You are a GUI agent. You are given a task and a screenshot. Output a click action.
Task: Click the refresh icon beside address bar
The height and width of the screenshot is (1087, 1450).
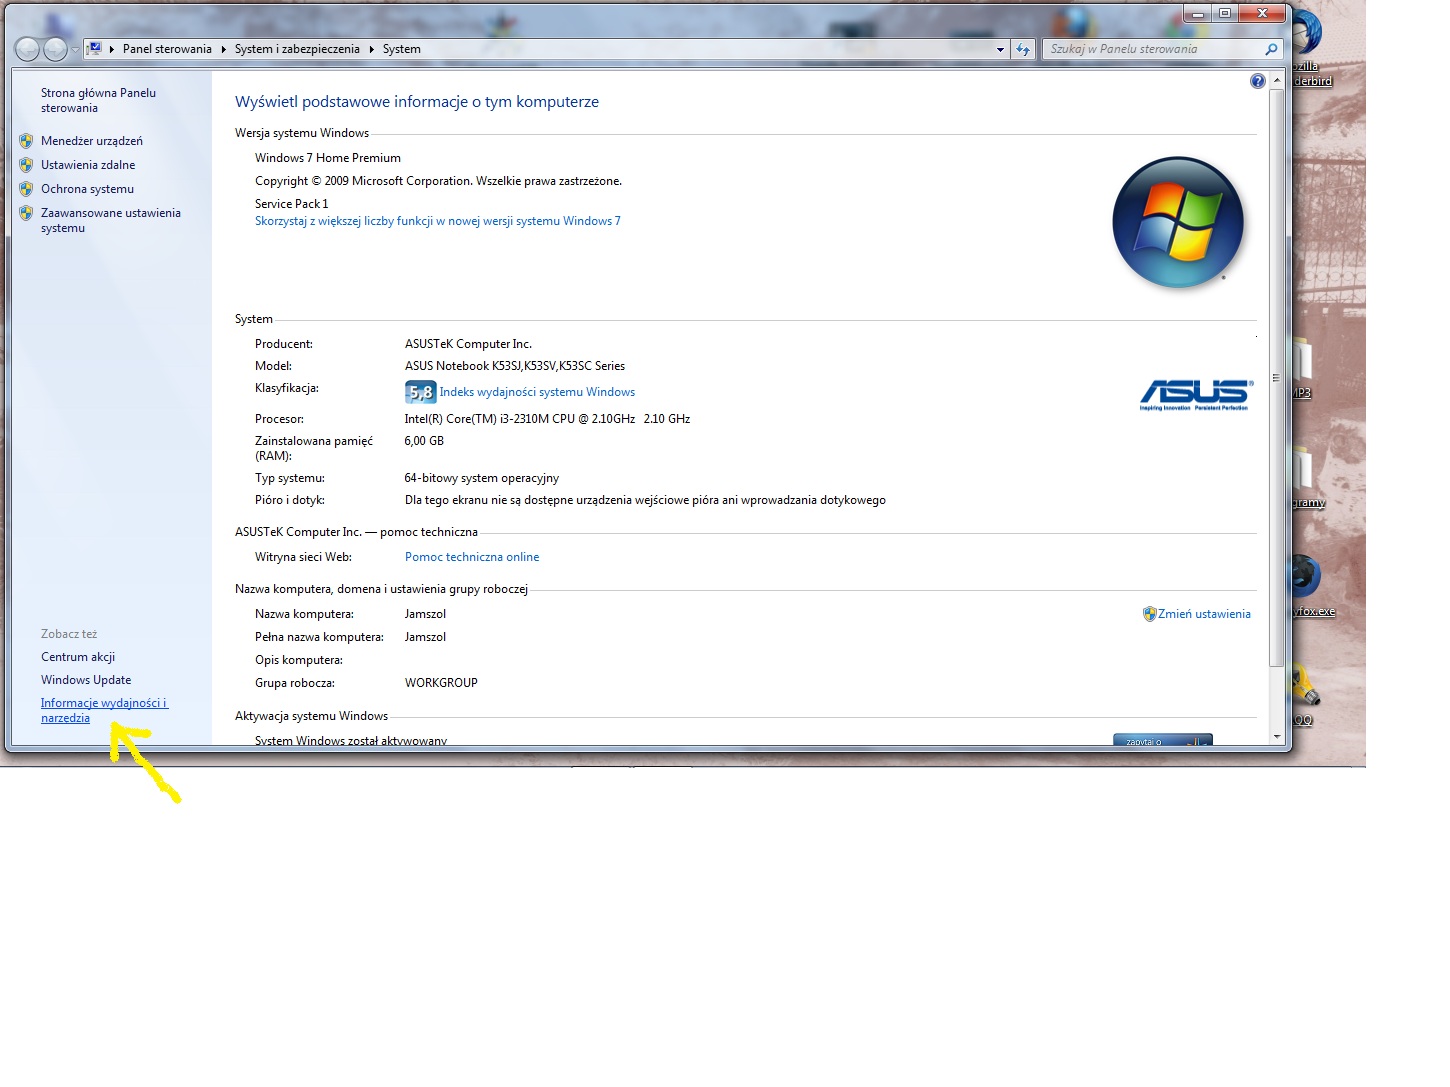[x=1022, y=49]
